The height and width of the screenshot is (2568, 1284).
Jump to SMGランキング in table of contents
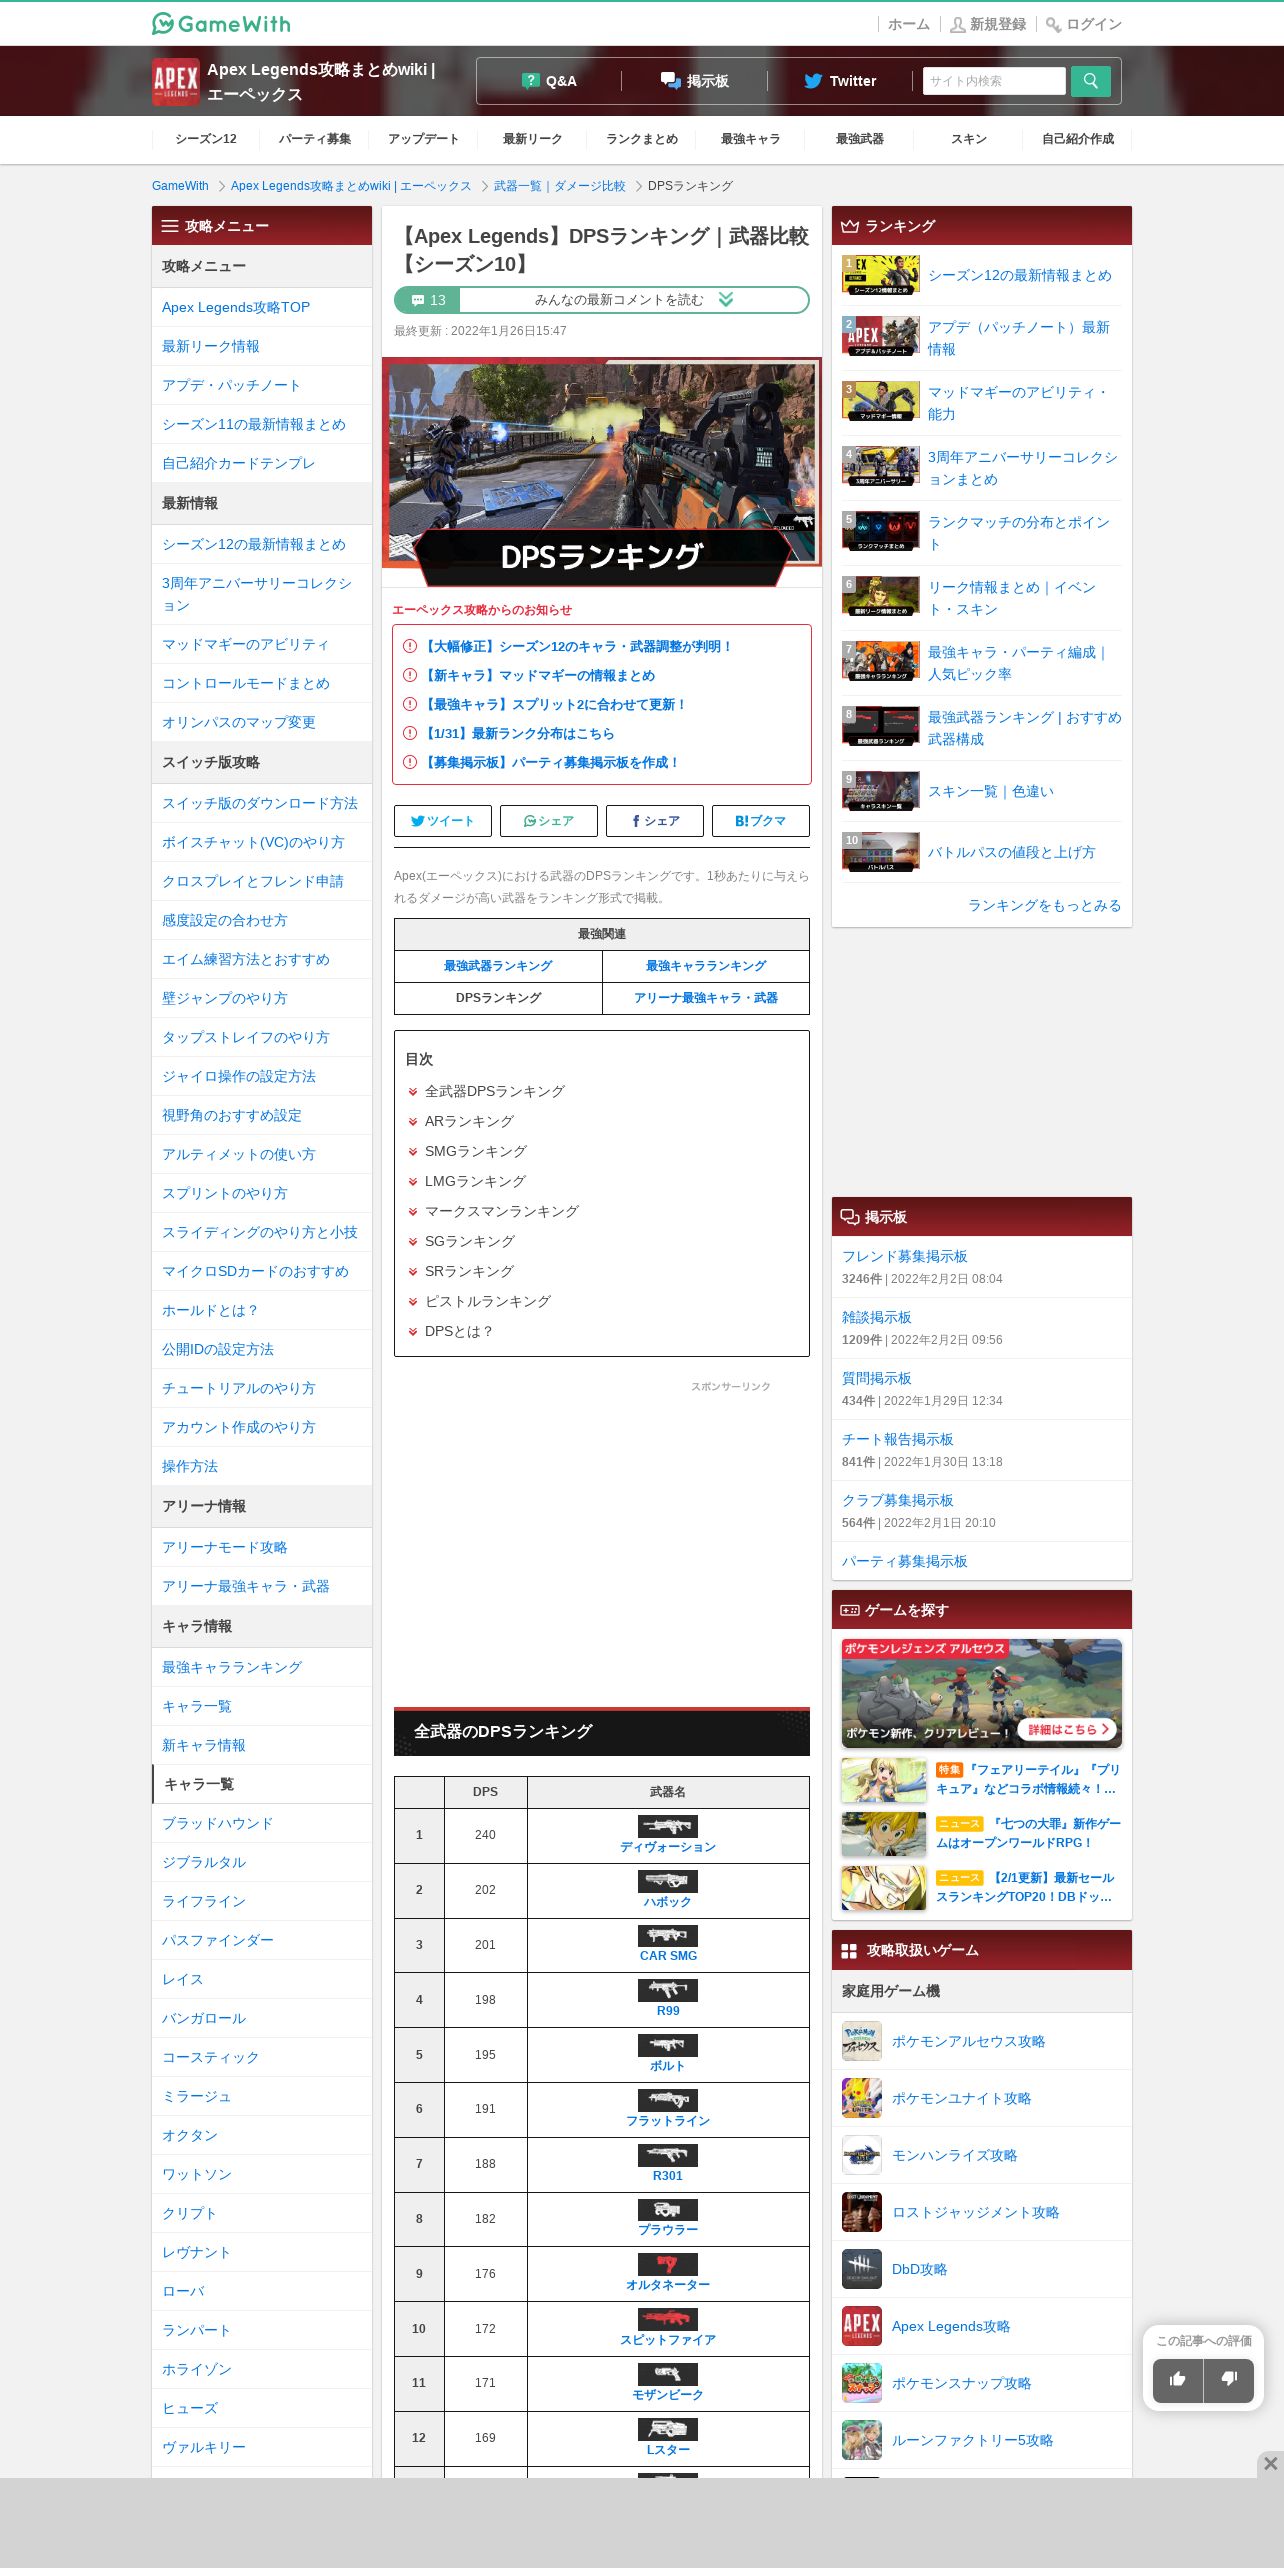tap(476, 1151)
